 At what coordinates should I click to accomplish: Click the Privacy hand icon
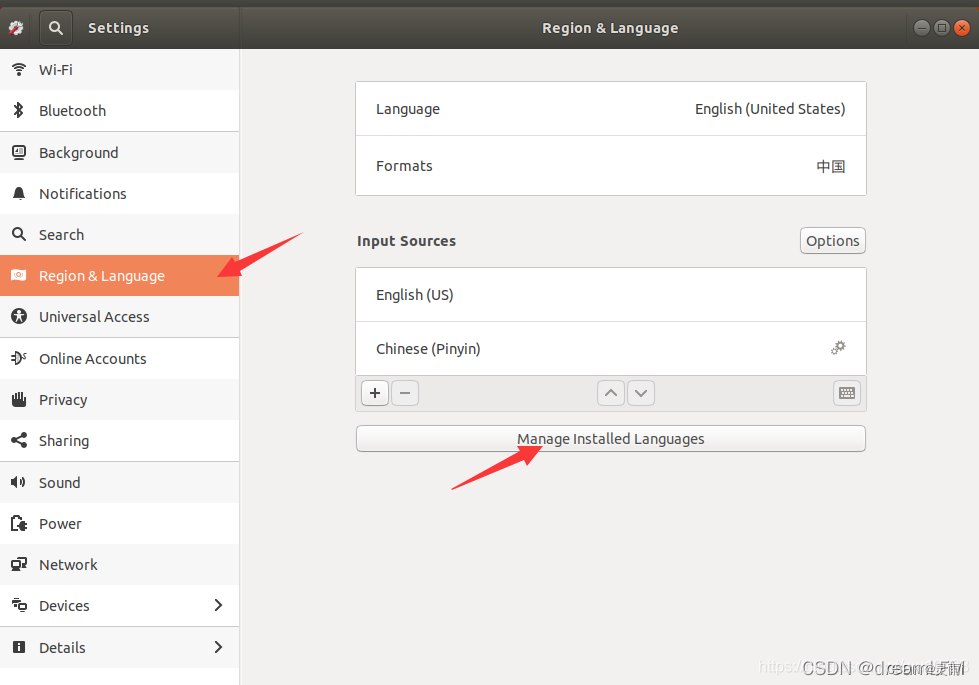pyautogui.click(x=19, y=399)
